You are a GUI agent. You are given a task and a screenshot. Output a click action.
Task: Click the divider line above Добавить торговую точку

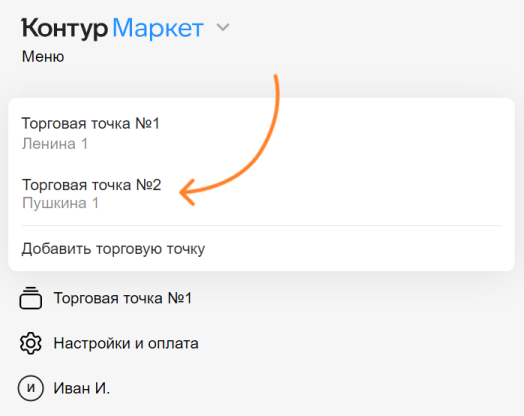(x=261, y=226)
